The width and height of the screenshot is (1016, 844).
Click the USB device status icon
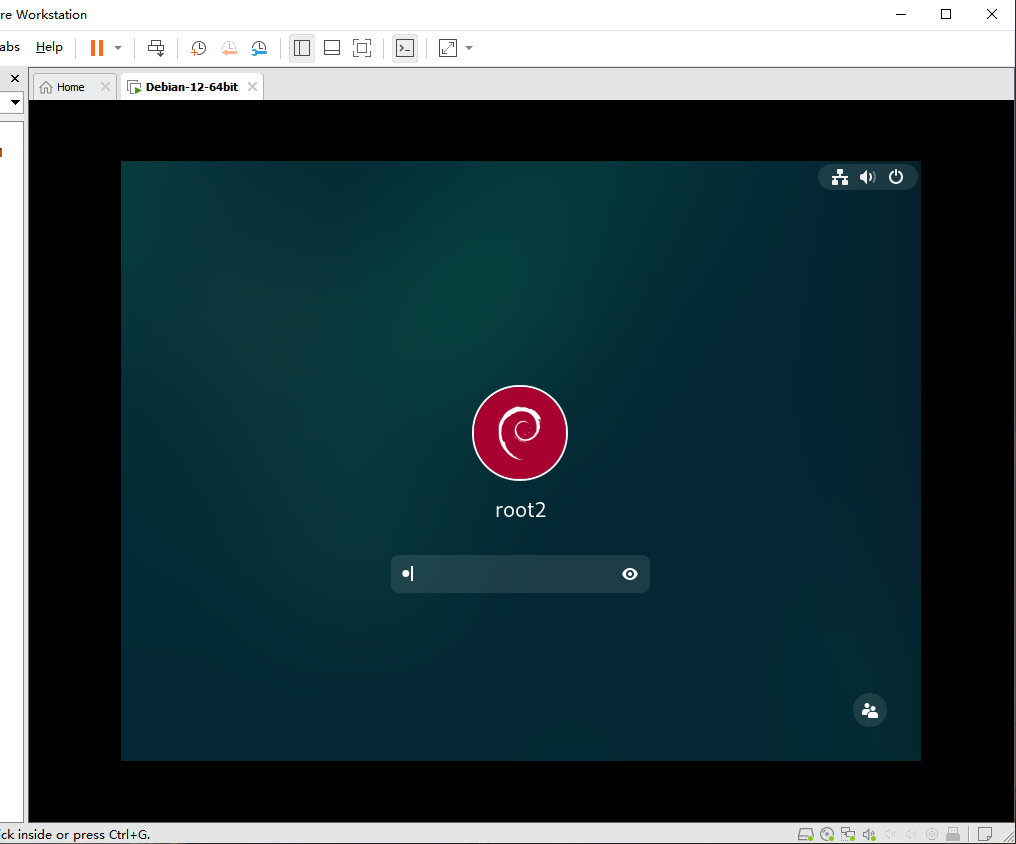952,834
